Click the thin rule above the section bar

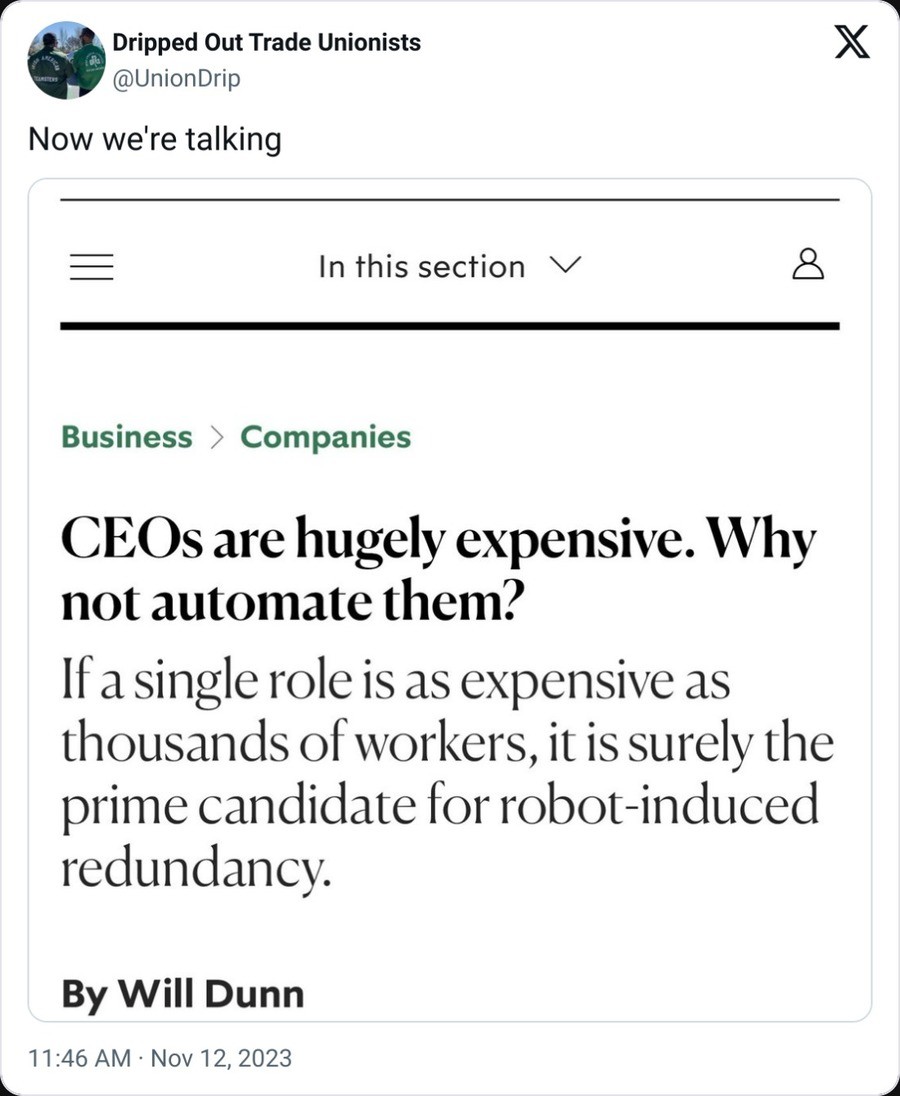coord(449,200)
